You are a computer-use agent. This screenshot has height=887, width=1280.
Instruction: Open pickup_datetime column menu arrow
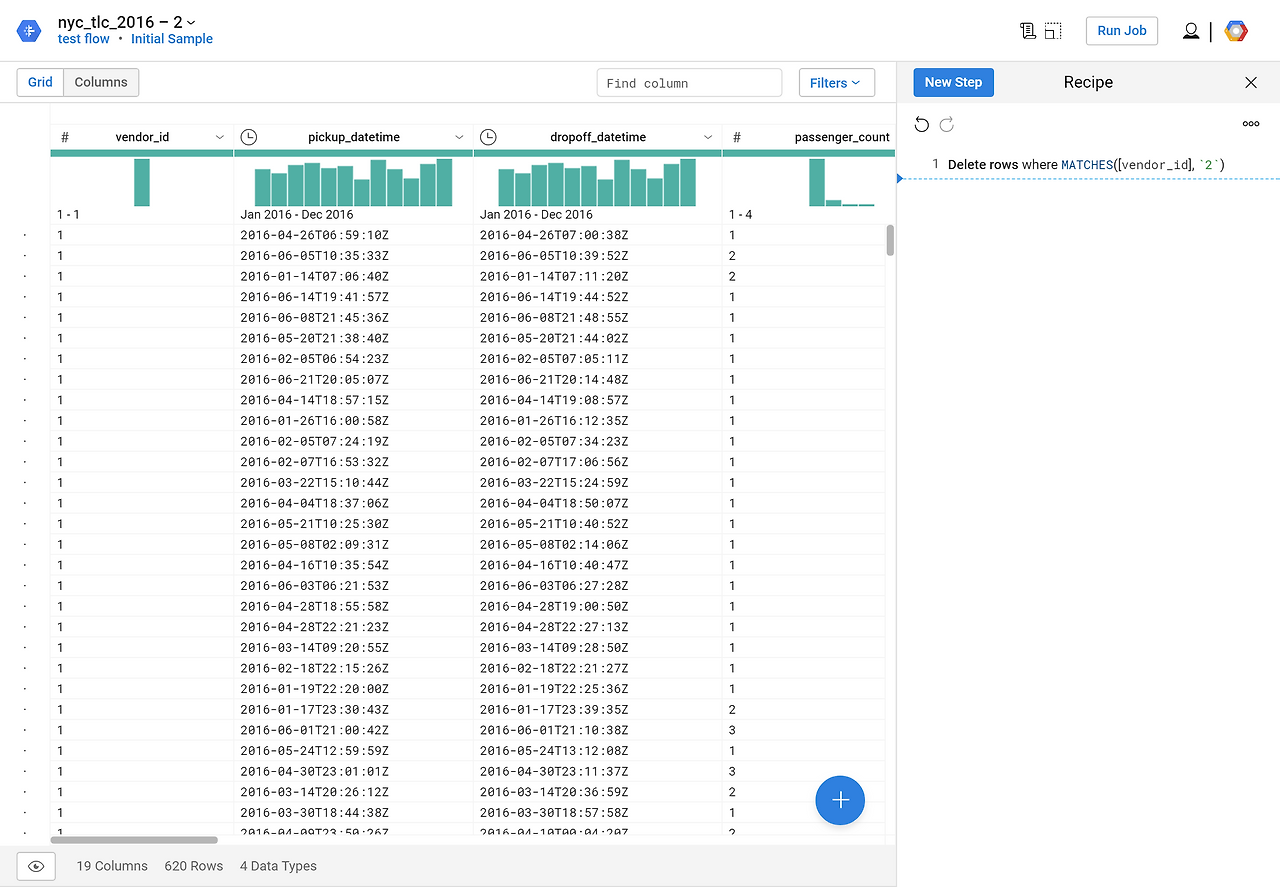pyautogui.click(x=459, y=137)
